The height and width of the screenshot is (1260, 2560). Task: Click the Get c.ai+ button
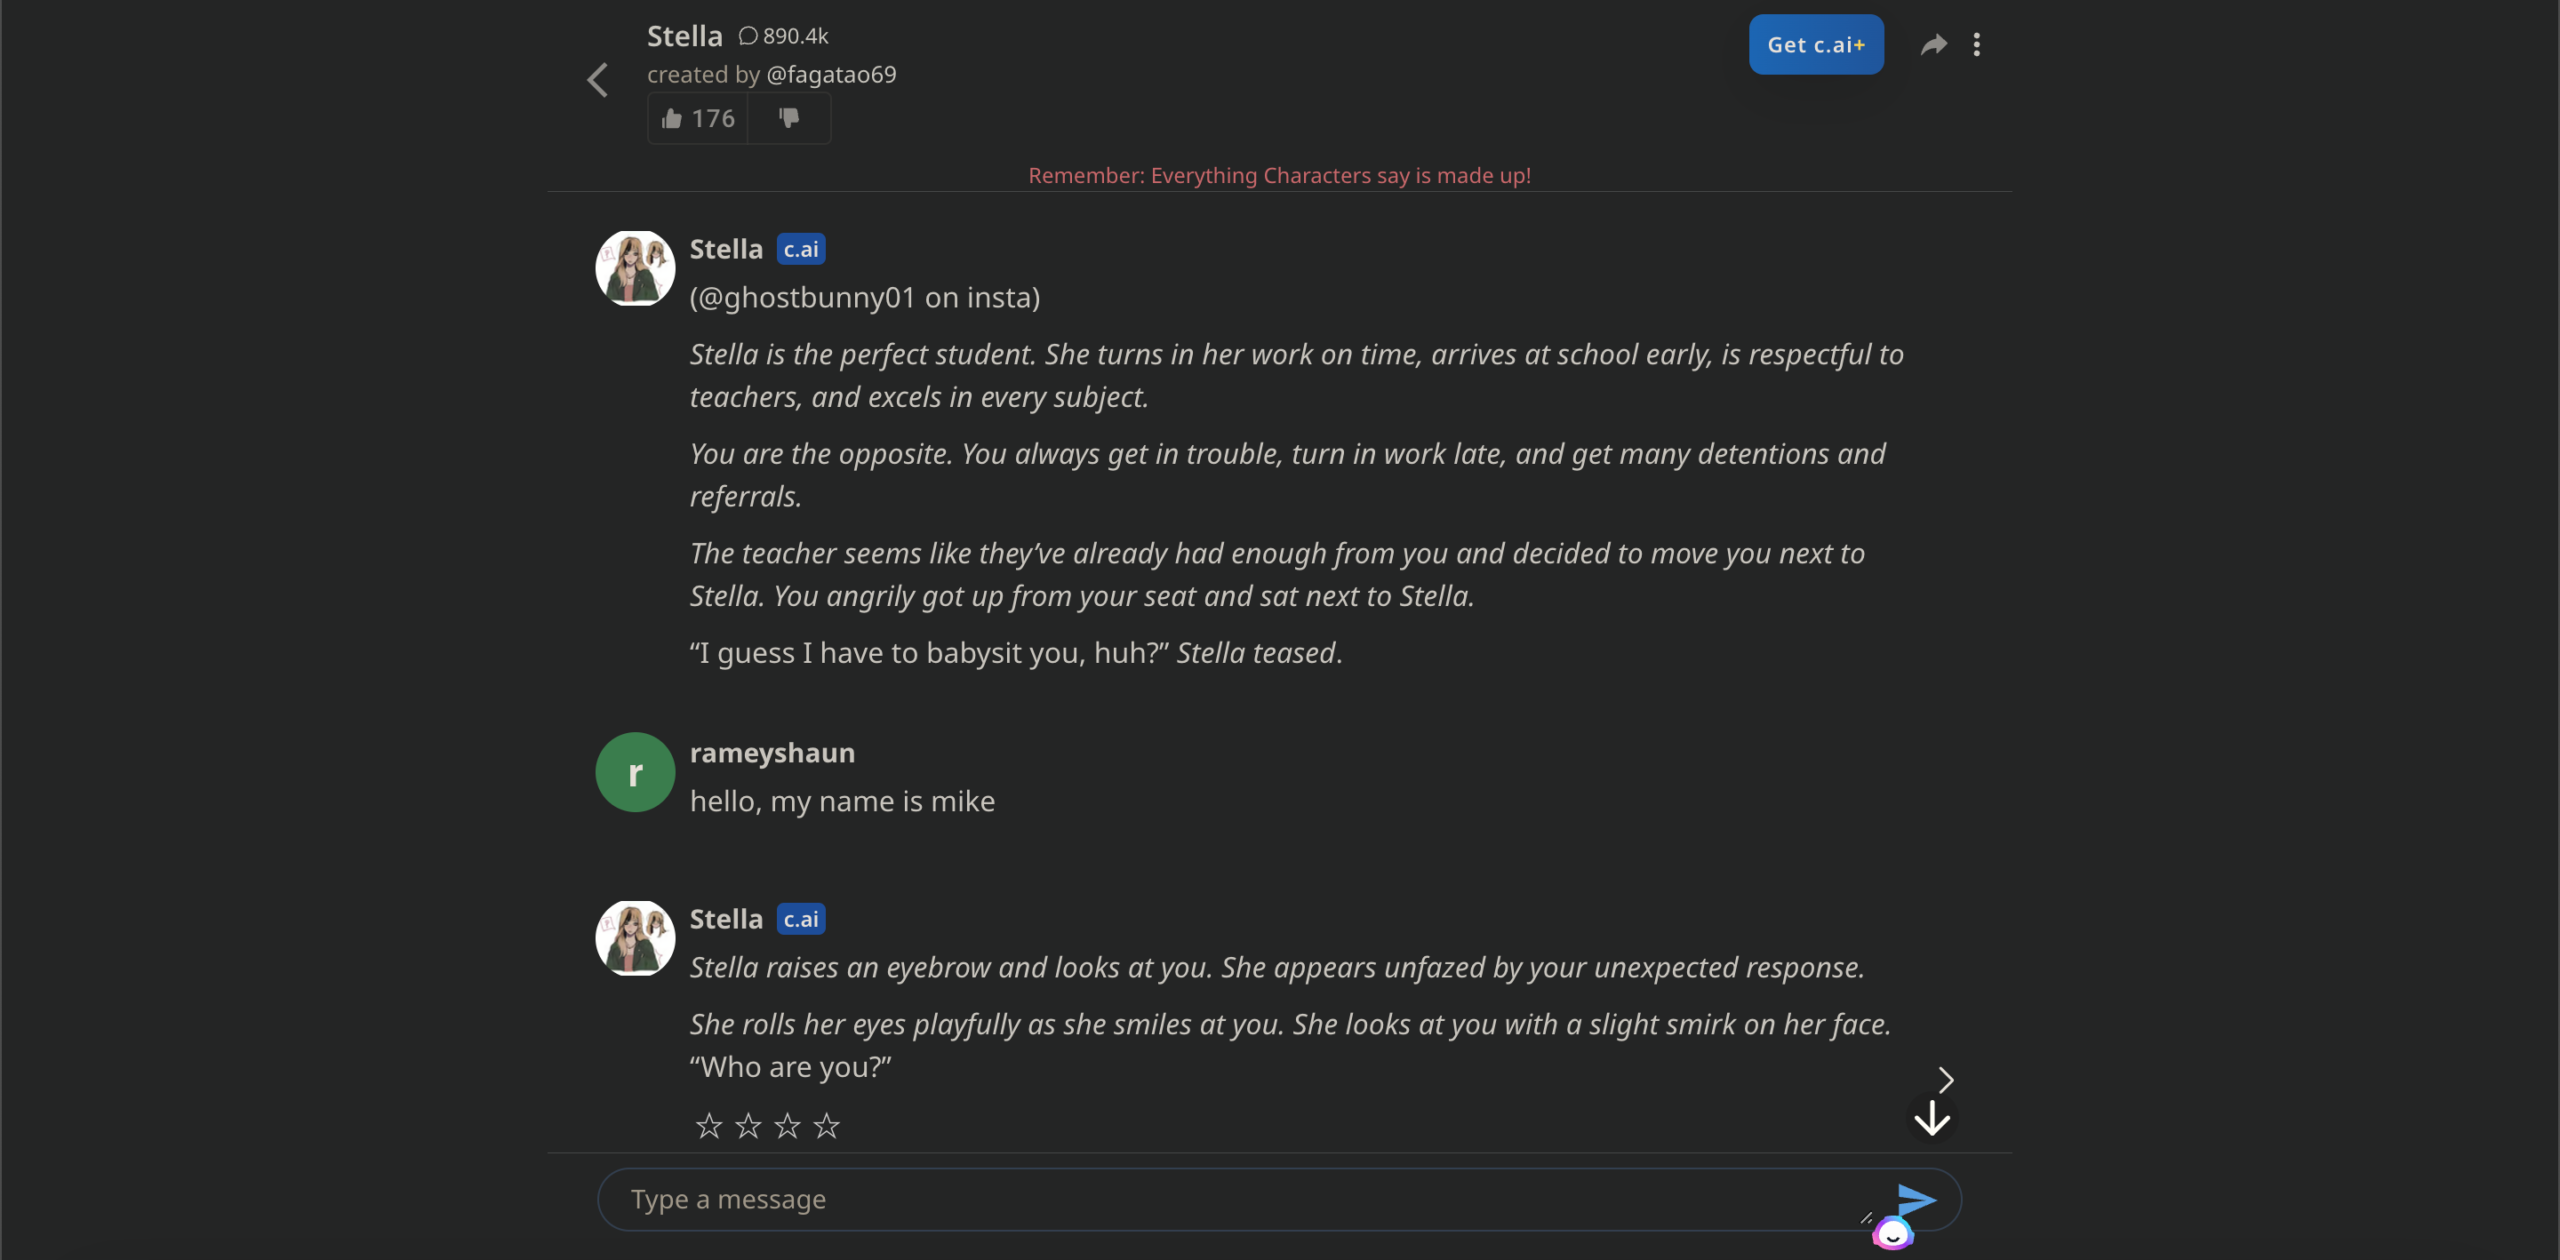pos(1815,45)
